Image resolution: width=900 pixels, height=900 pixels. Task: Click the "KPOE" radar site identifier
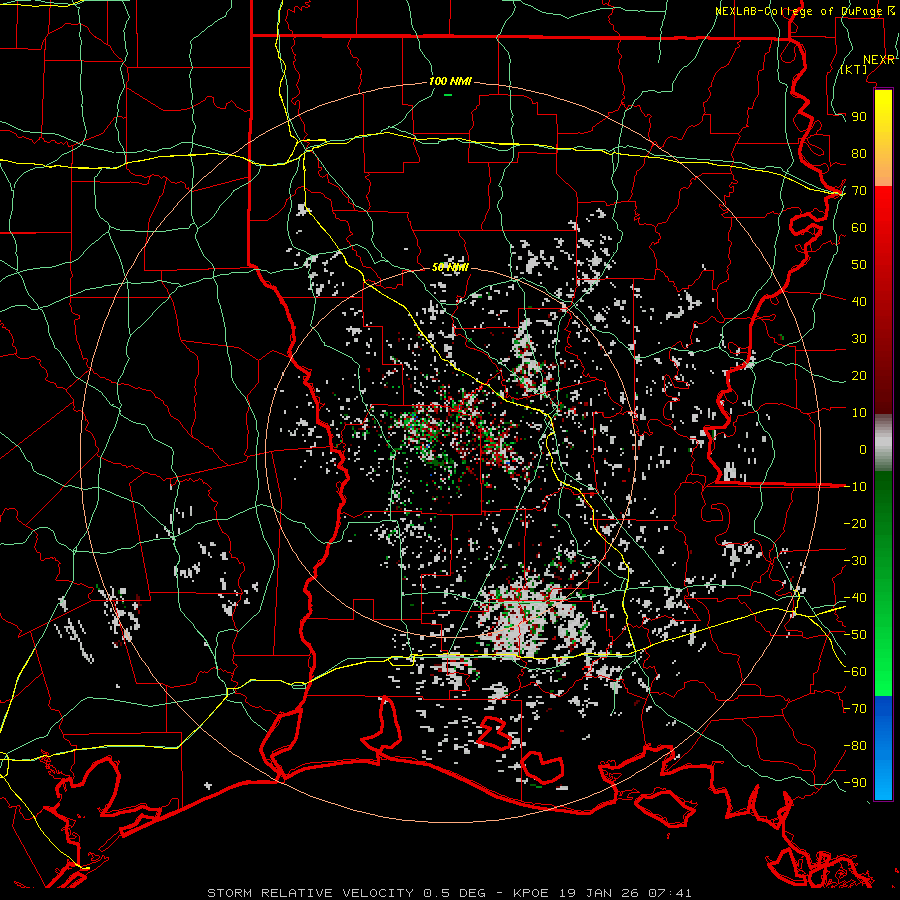pos(532,893)
